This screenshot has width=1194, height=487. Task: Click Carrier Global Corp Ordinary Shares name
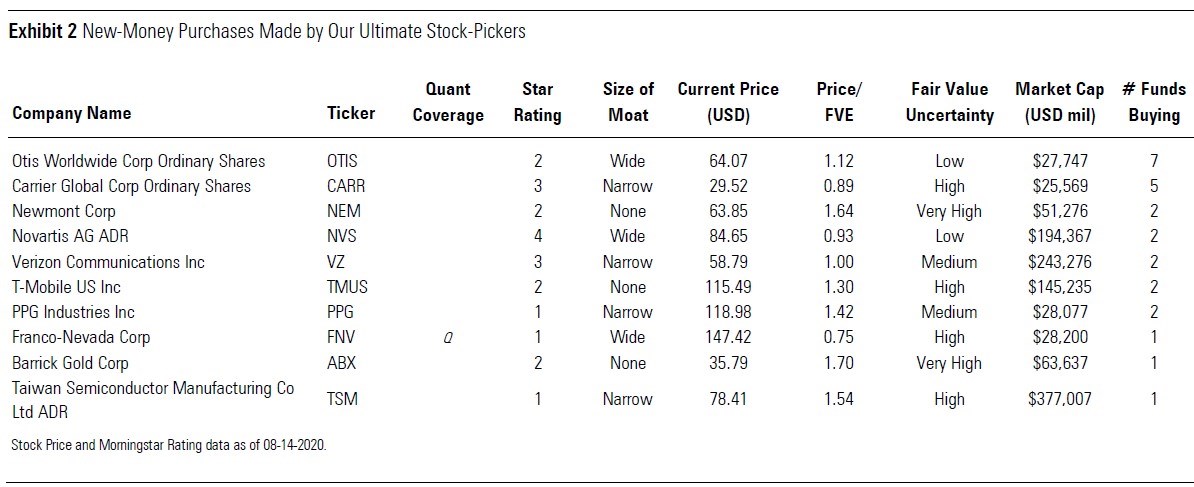[x=131, y=186]
